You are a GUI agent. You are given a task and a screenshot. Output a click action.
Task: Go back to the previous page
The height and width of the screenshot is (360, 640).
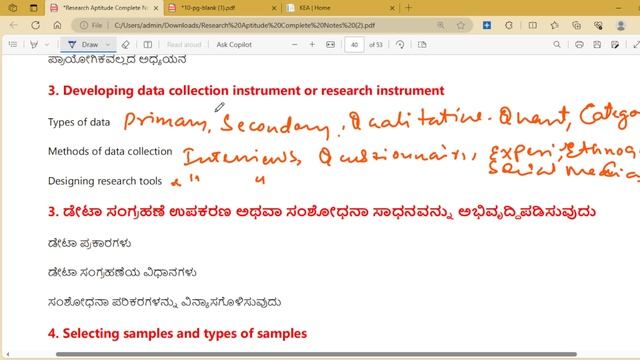pyautogui.click(x=13, y=25)
